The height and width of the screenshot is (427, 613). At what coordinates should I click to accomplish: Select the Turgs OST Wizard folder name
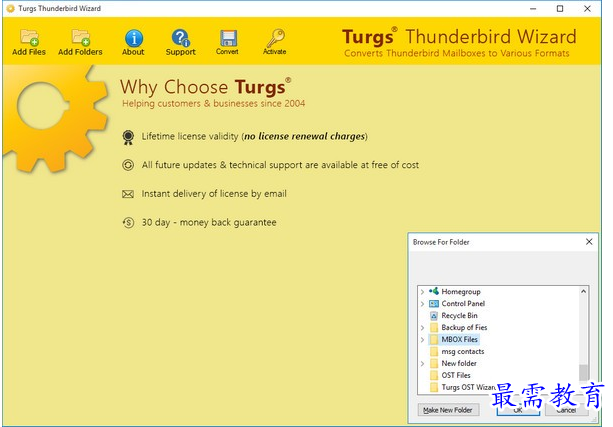(468, 387)
